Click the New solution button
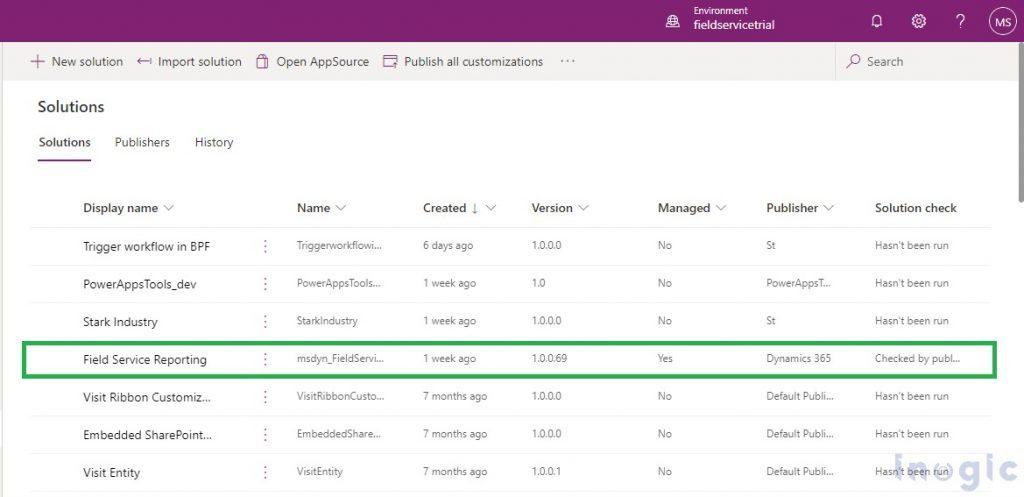The width and height of the screenshot is (1024, 497). pyautogui.click(x=77, y=61)
